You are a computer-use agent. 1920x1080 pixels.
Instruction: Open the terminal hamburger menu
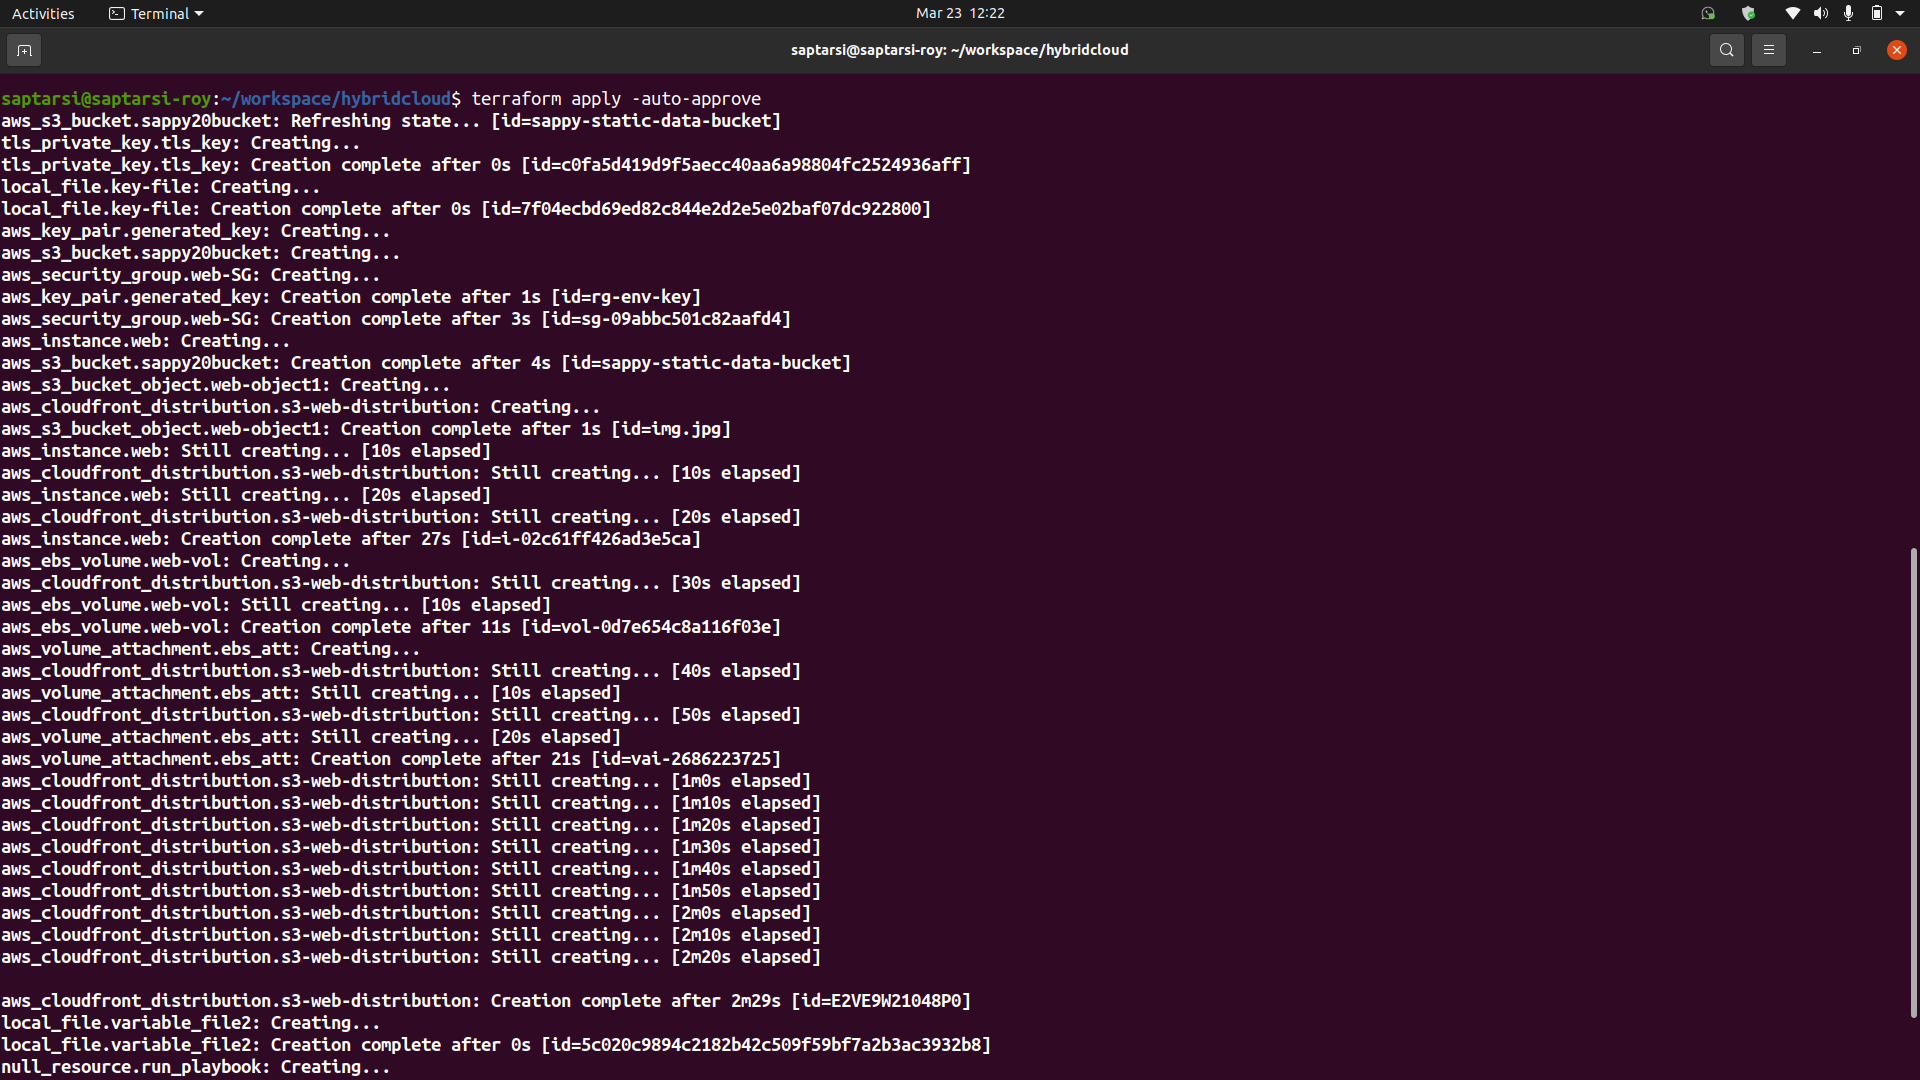[1768, 50]
